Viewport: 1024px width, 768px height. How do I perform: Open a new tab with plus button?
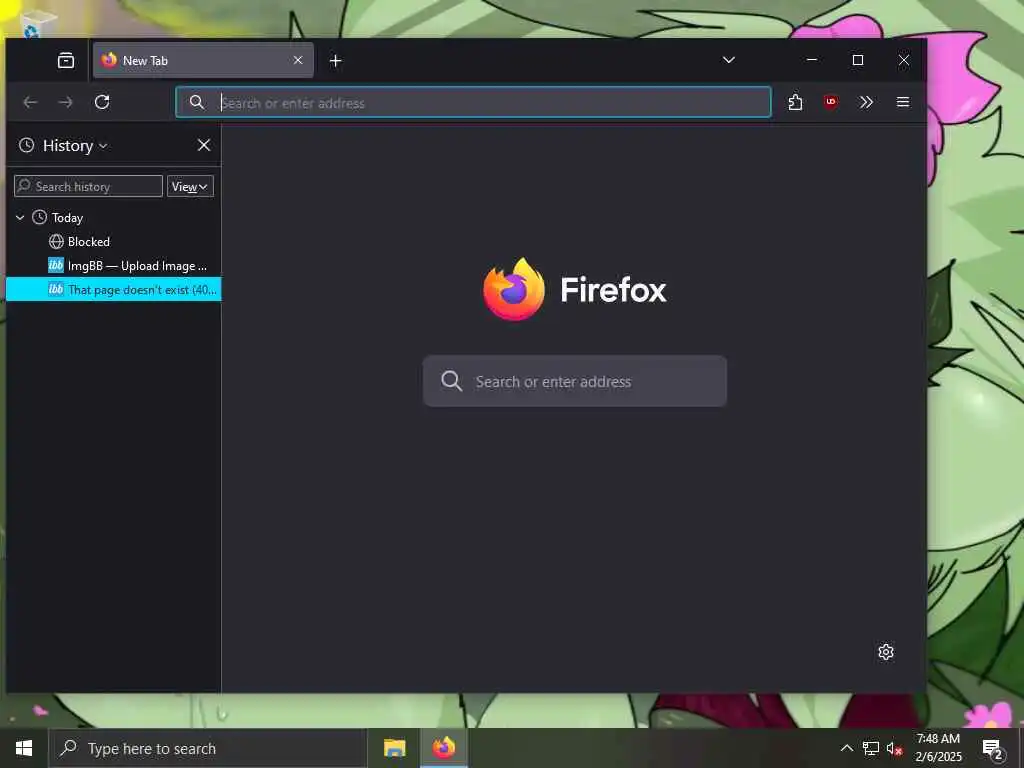336,61
